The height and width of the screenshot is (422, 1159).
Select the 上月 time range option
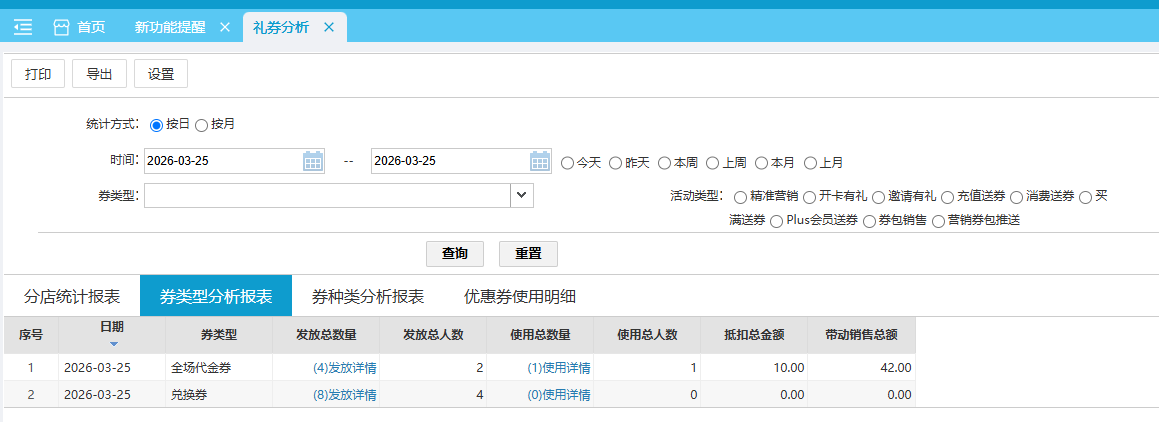[811, 162]
